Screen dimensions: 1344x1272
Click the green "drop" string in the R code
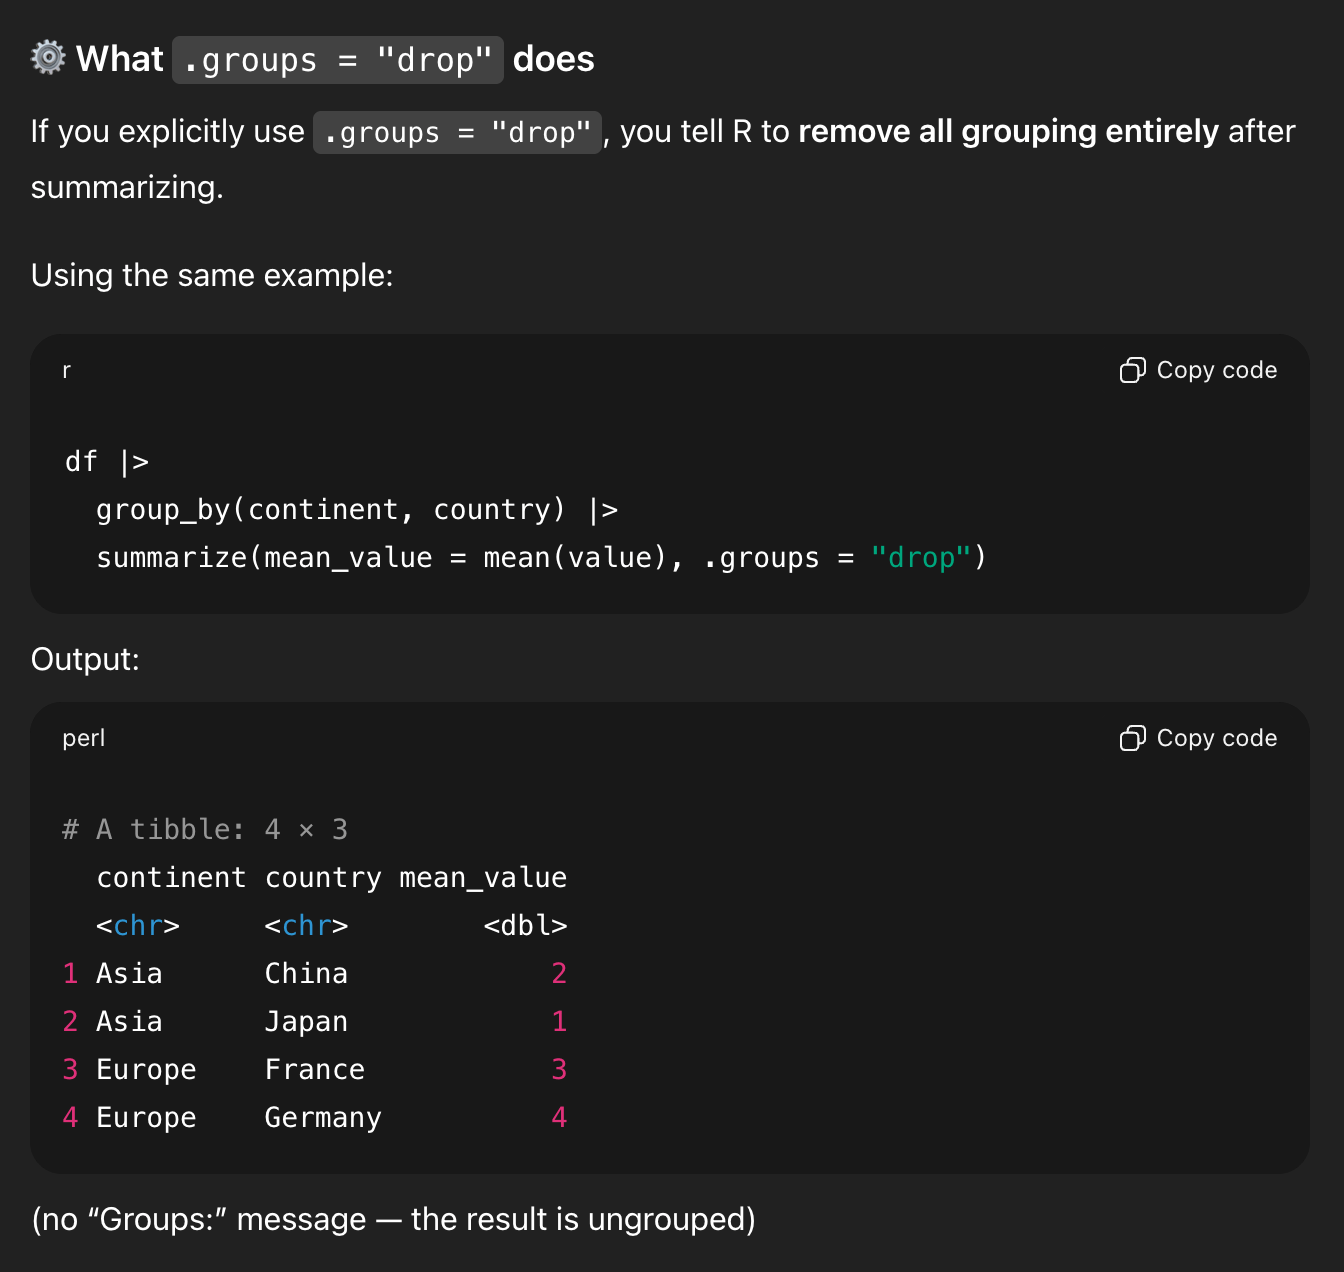(920, 557)
